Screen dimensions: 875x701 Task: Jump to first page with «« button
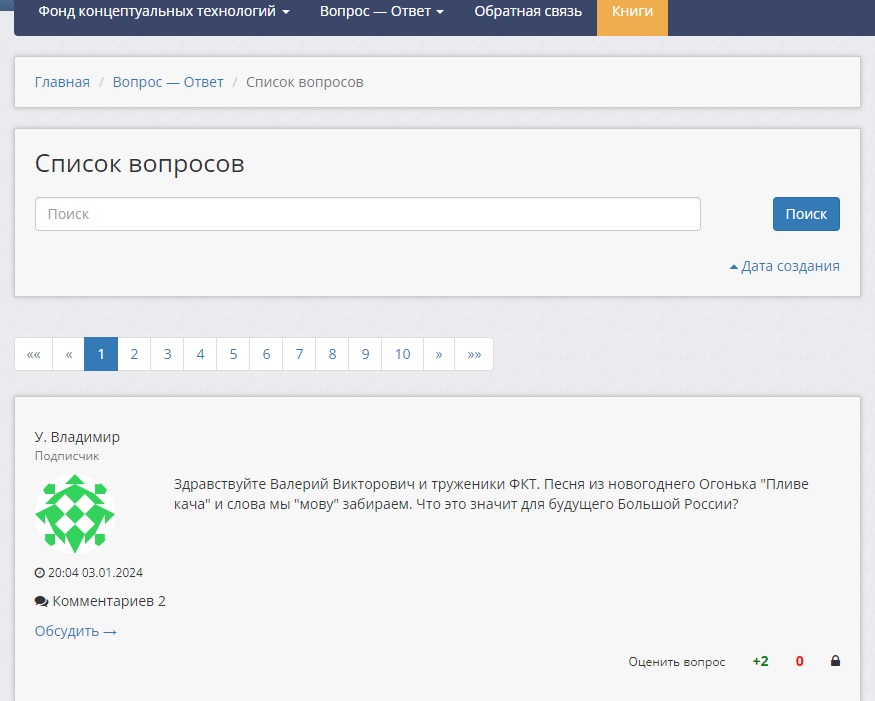(x=33, y=354)
